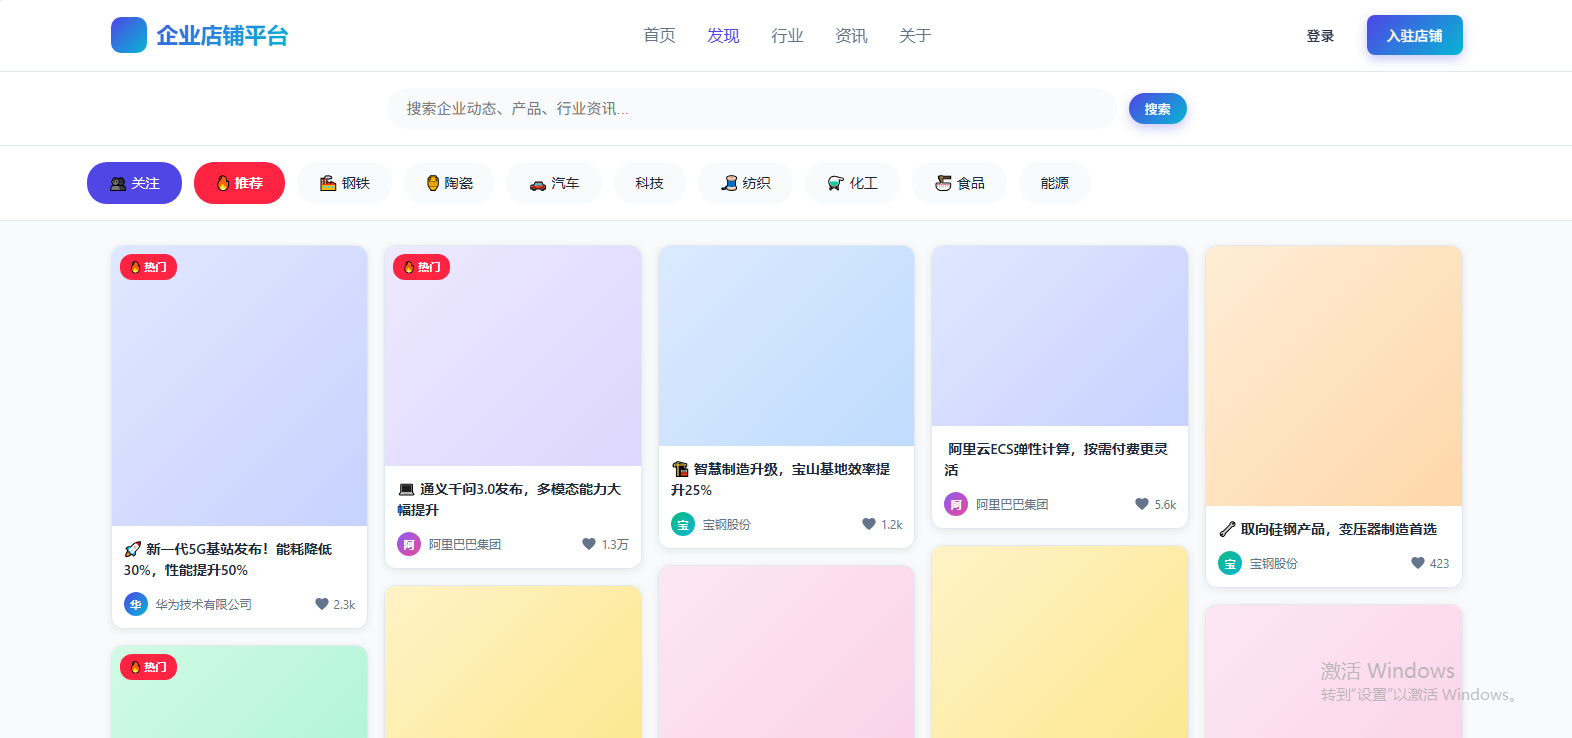Click the heart icon beside 5.6k
Screen dimensions: 1572x738
1142,504
